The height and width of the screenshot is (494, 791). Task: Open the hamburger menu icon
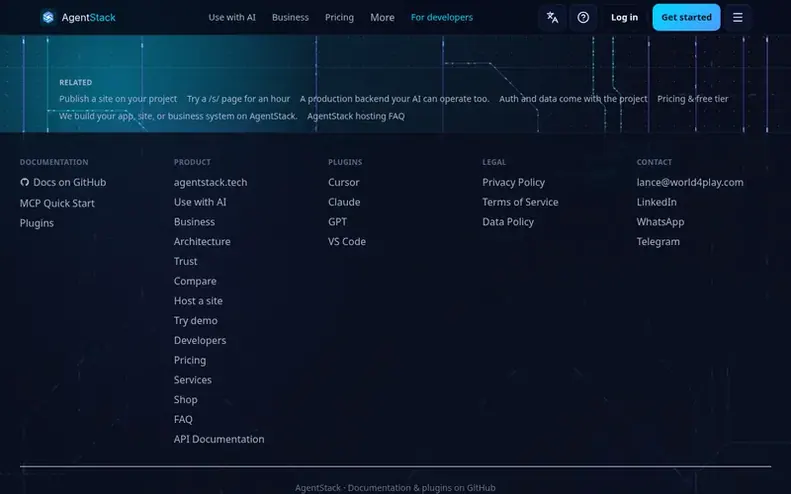coord(738,17)
